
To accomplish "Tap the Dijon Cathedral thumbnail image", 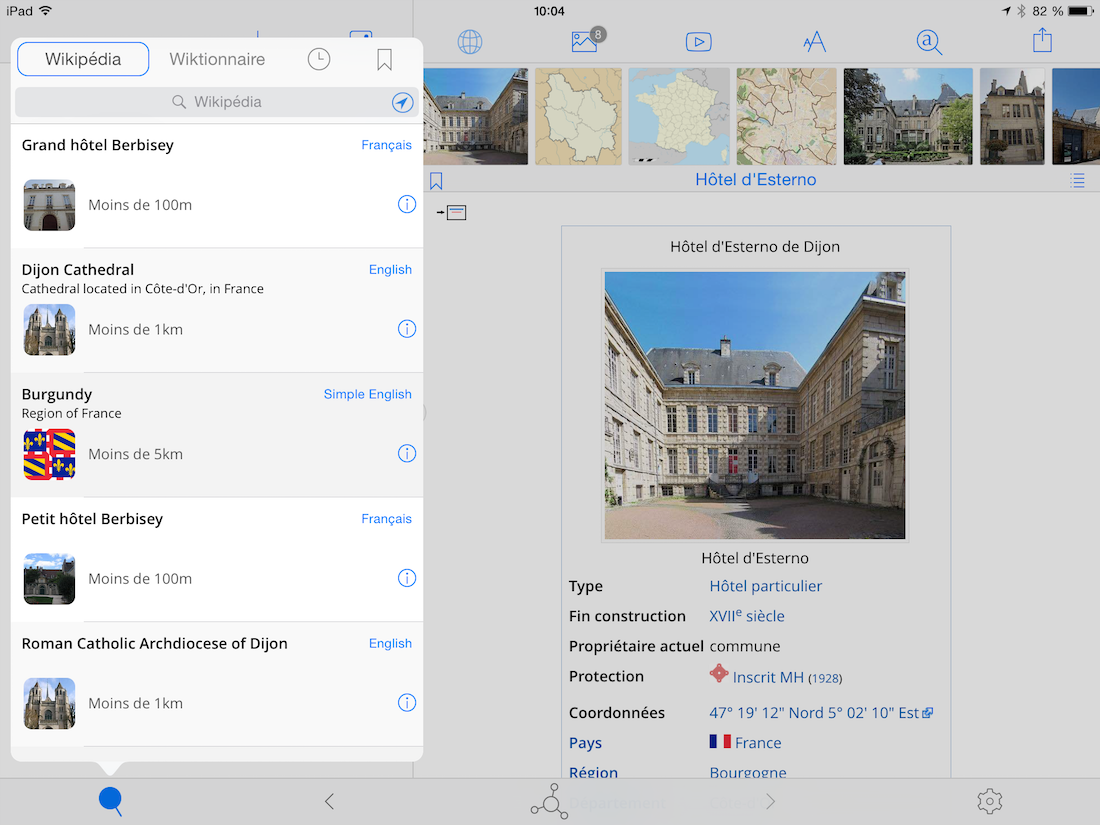I will (x=49, y=330).
